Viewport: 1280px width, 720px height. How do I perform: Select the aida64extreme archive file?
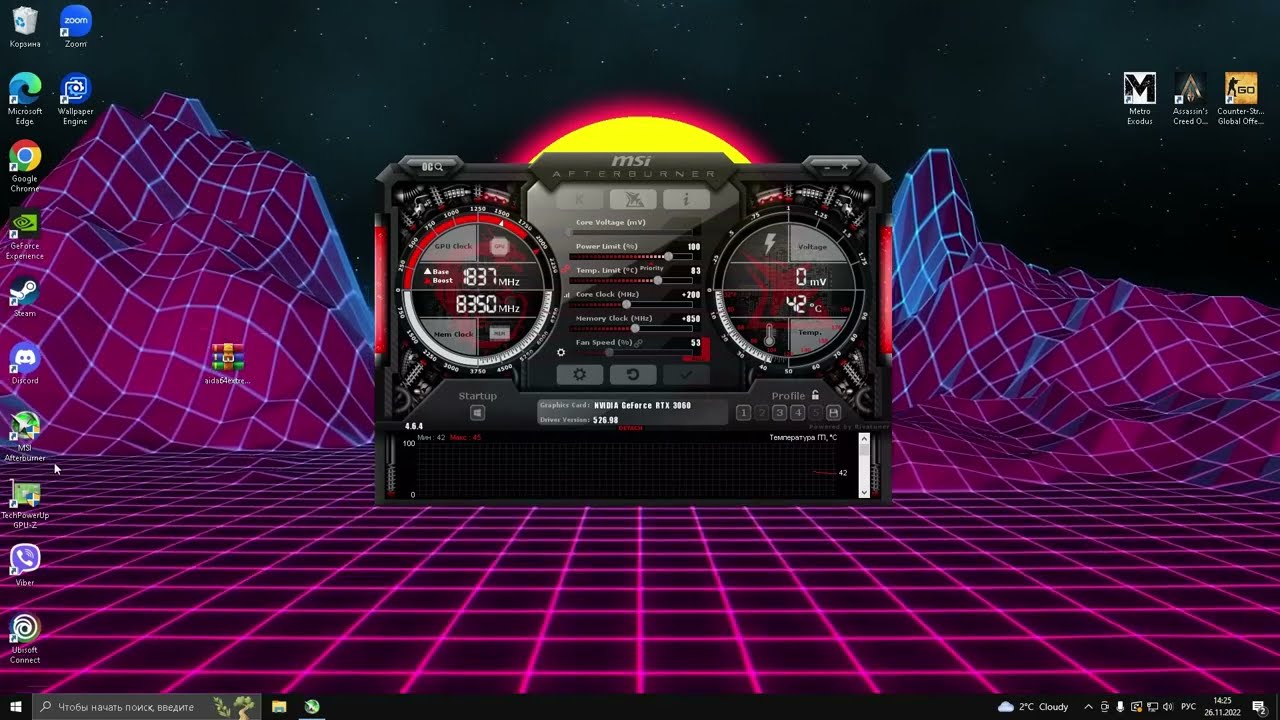228,364
